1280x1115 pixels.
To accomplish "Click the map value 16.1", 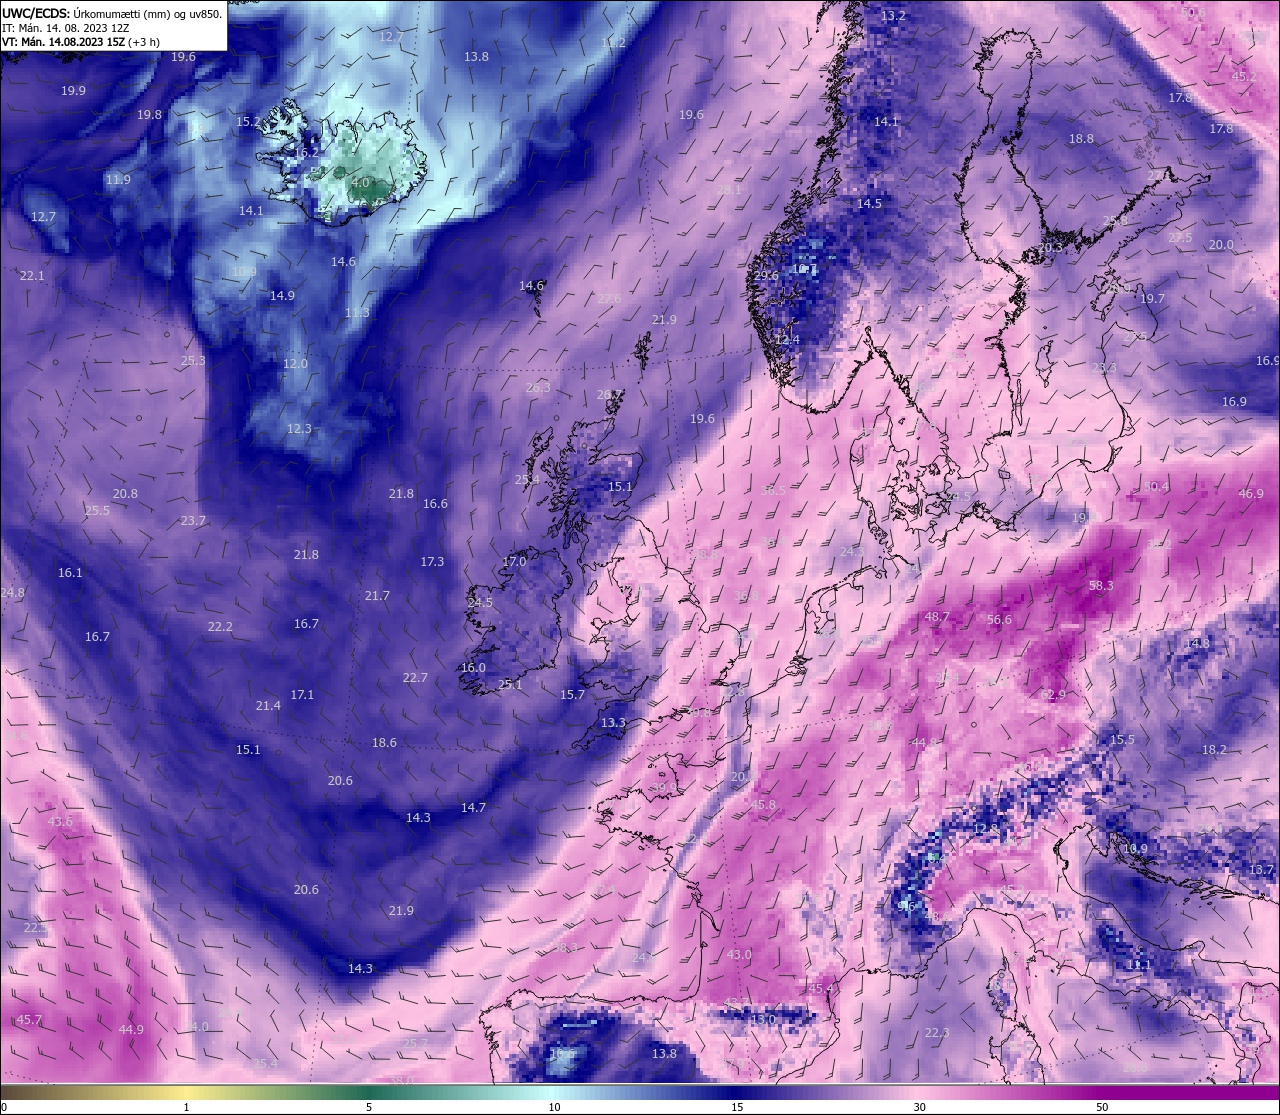I will [x=70, y=574].
